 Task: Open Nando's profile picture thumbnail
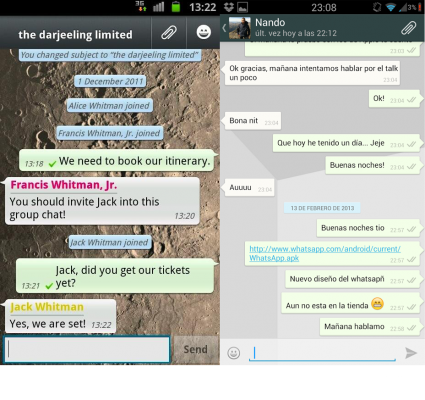click(x=240, y=28)
